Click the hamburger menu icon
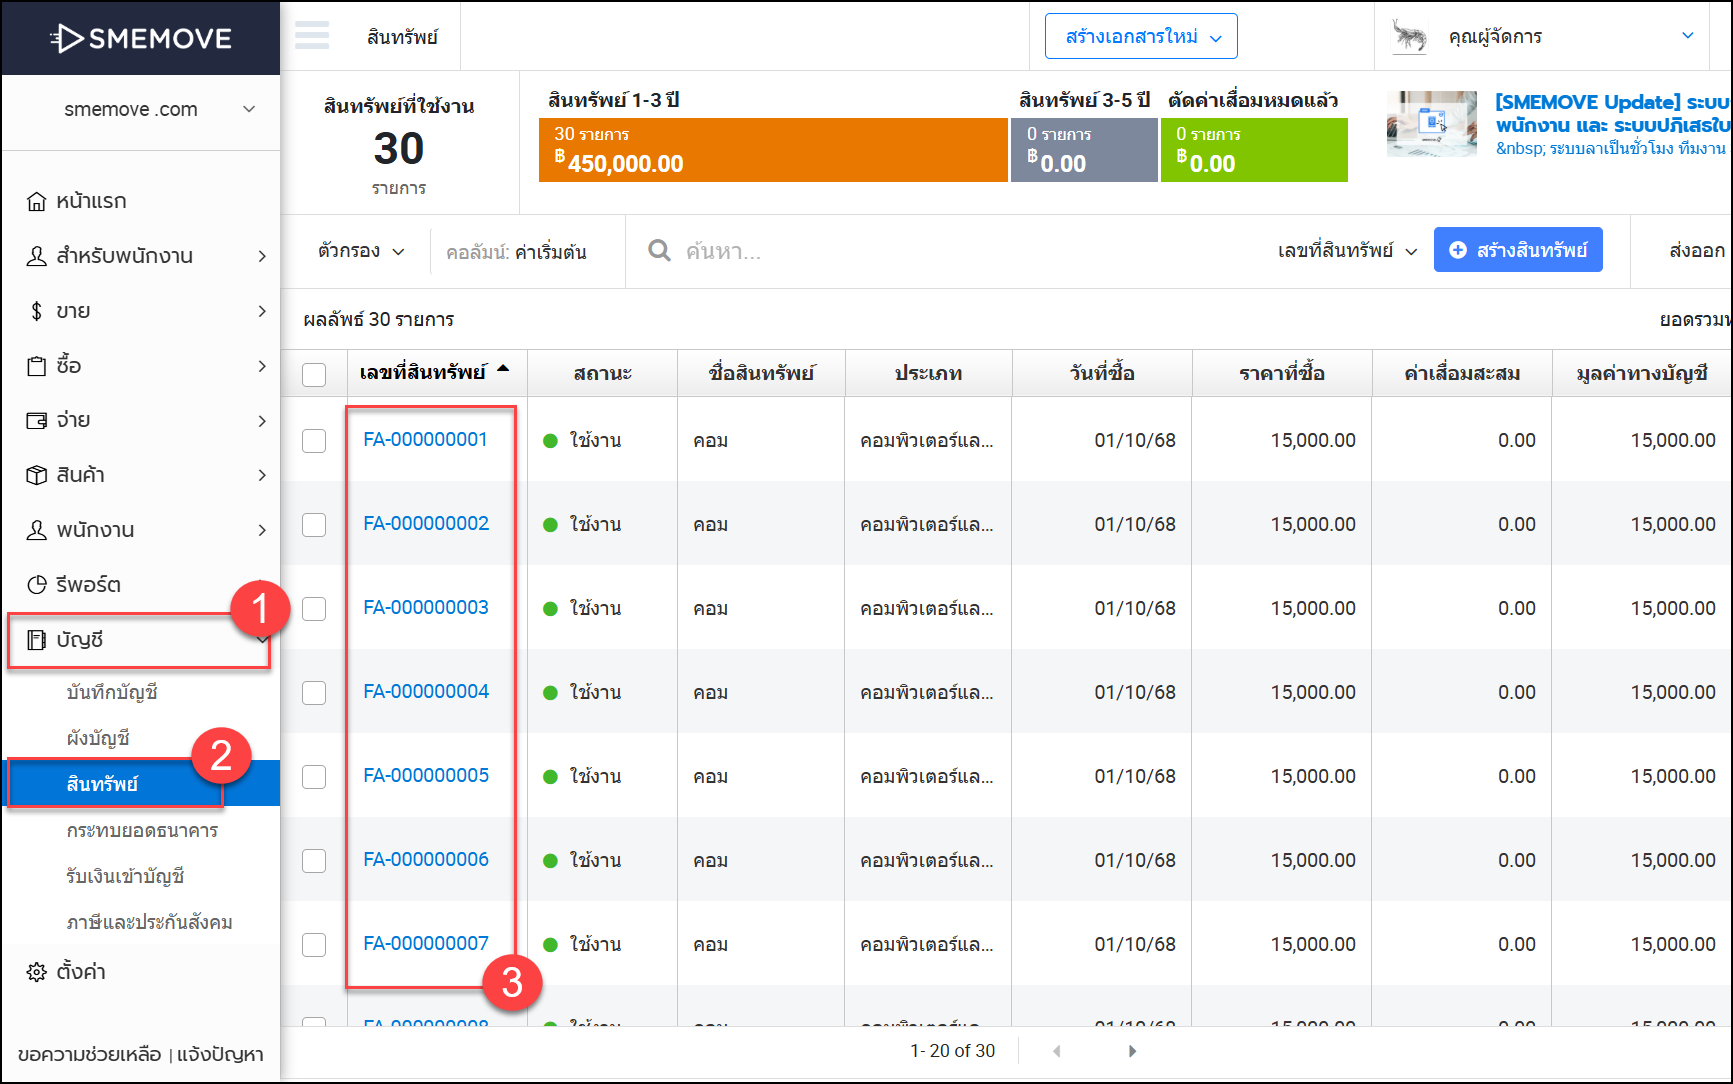This screenshot has width=1733, height=1084. [312, 36]
